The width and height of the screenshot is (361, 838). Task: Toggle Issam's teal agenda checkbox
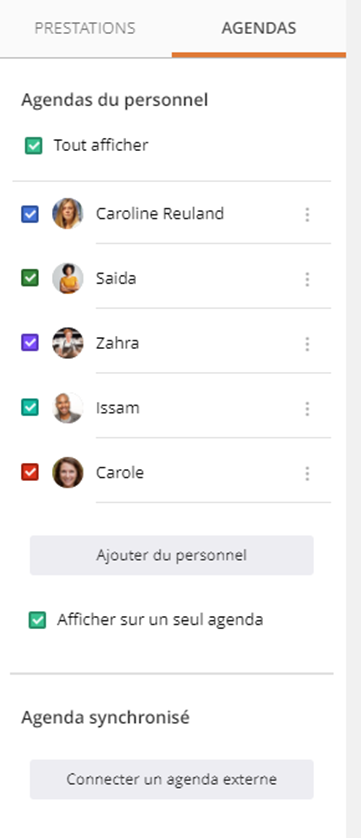[30, 408]
